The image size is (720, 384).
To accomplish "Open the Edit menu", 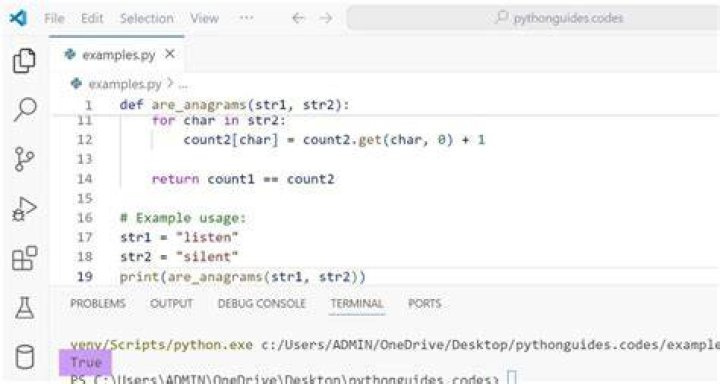I will (92, 18).
